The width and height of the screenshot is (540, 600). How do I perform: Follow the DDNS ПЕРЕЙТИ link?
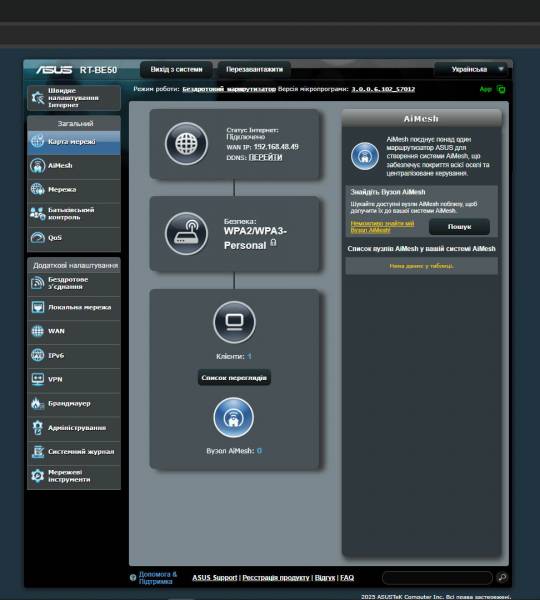266,157
